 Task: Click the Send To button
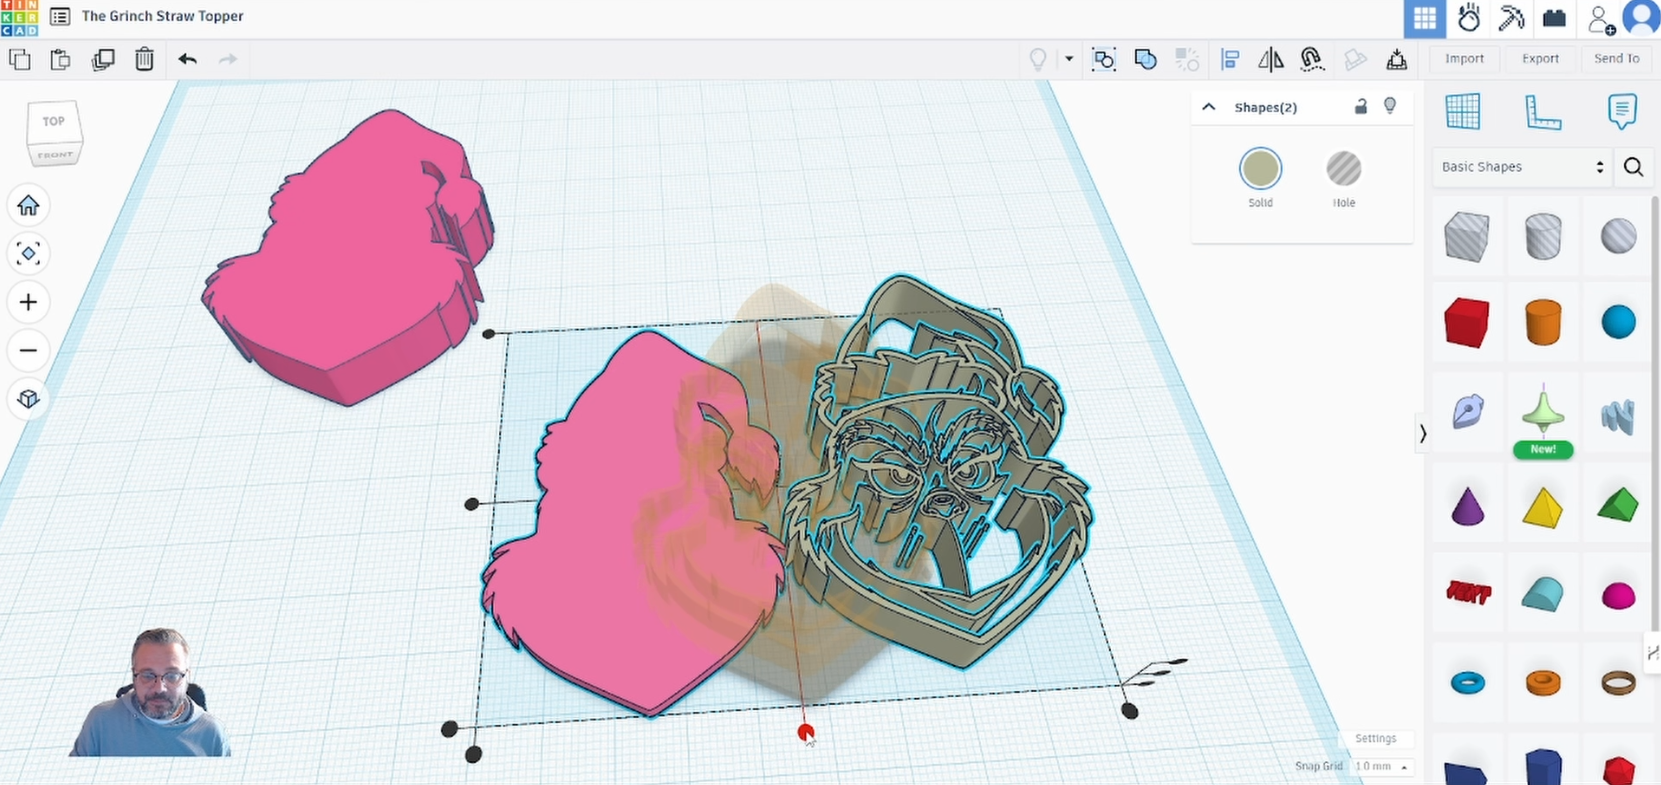[x=1616, y=59]
